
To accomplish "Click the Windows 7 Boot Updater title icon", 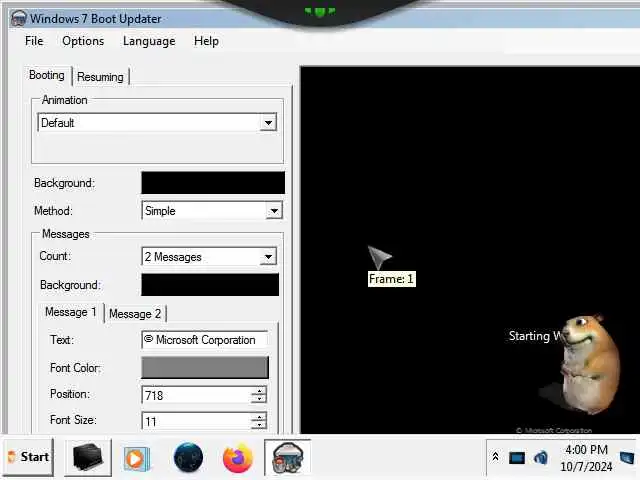I will pos(18,19).
